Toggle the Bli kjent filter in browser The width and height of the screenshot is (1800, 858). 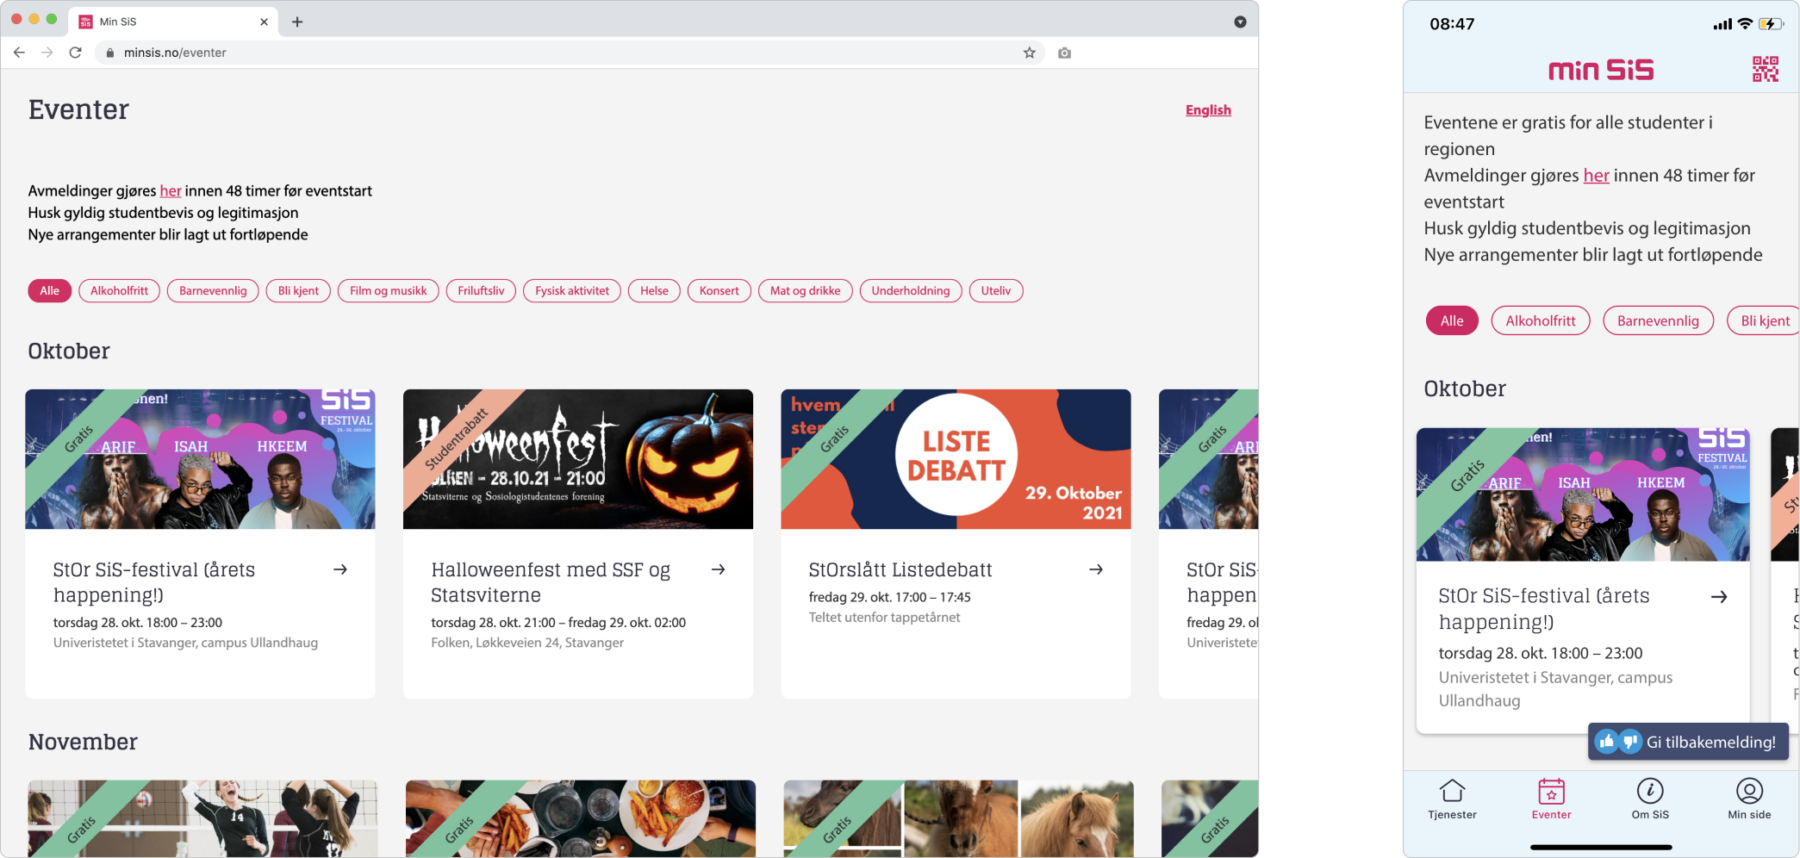(298, 291)
